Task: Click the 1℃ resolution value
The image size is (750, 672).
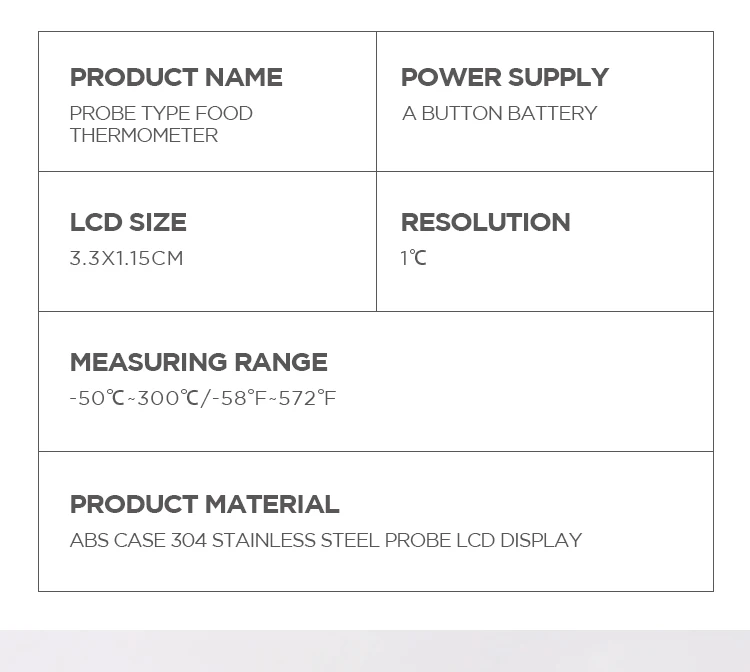Action: 413,258
